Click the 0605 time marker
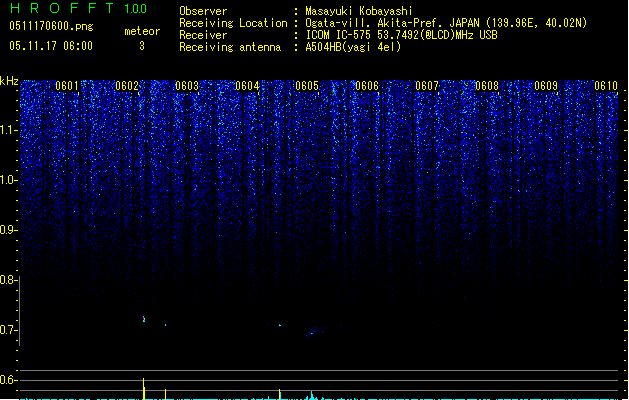 pyautogui.click(x=307, y=86)
